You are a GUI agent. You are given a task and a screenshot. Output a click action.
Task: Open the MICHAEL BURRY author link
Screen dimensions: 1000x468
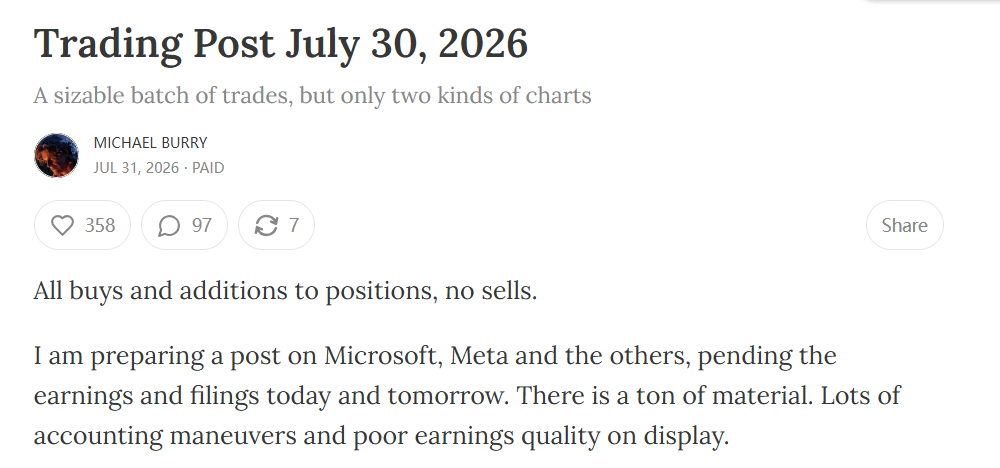click(x=151, y=143)
